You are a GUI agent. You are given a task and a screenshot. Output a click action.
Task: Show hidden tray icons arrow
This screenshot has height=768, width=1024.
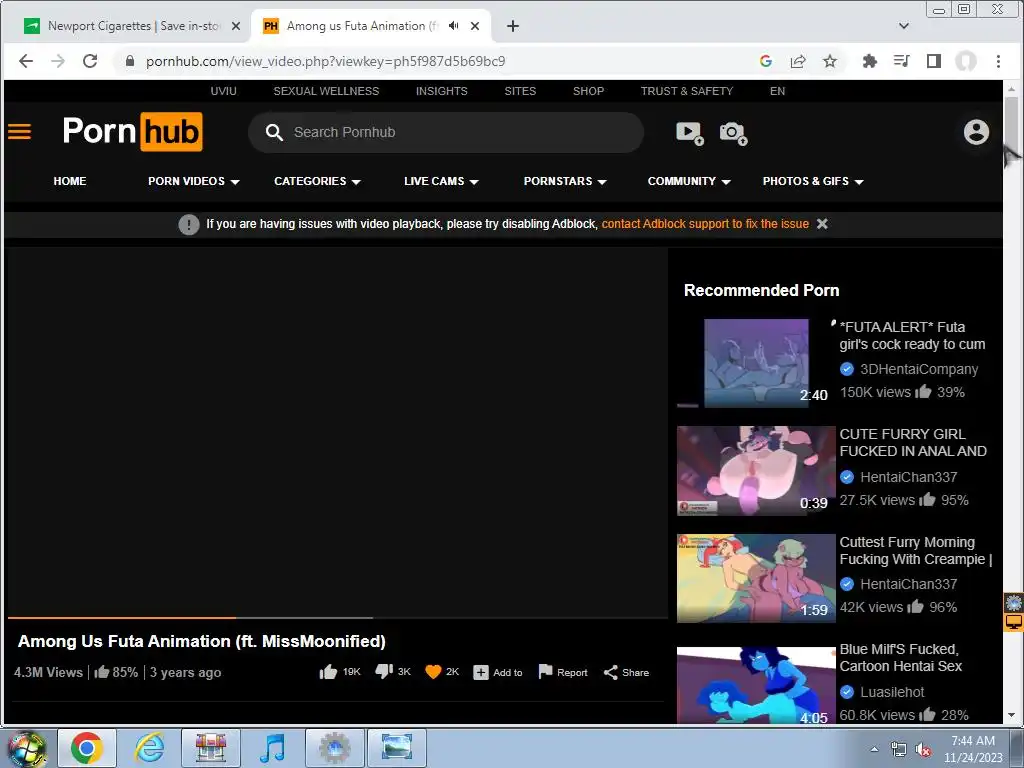874,748
